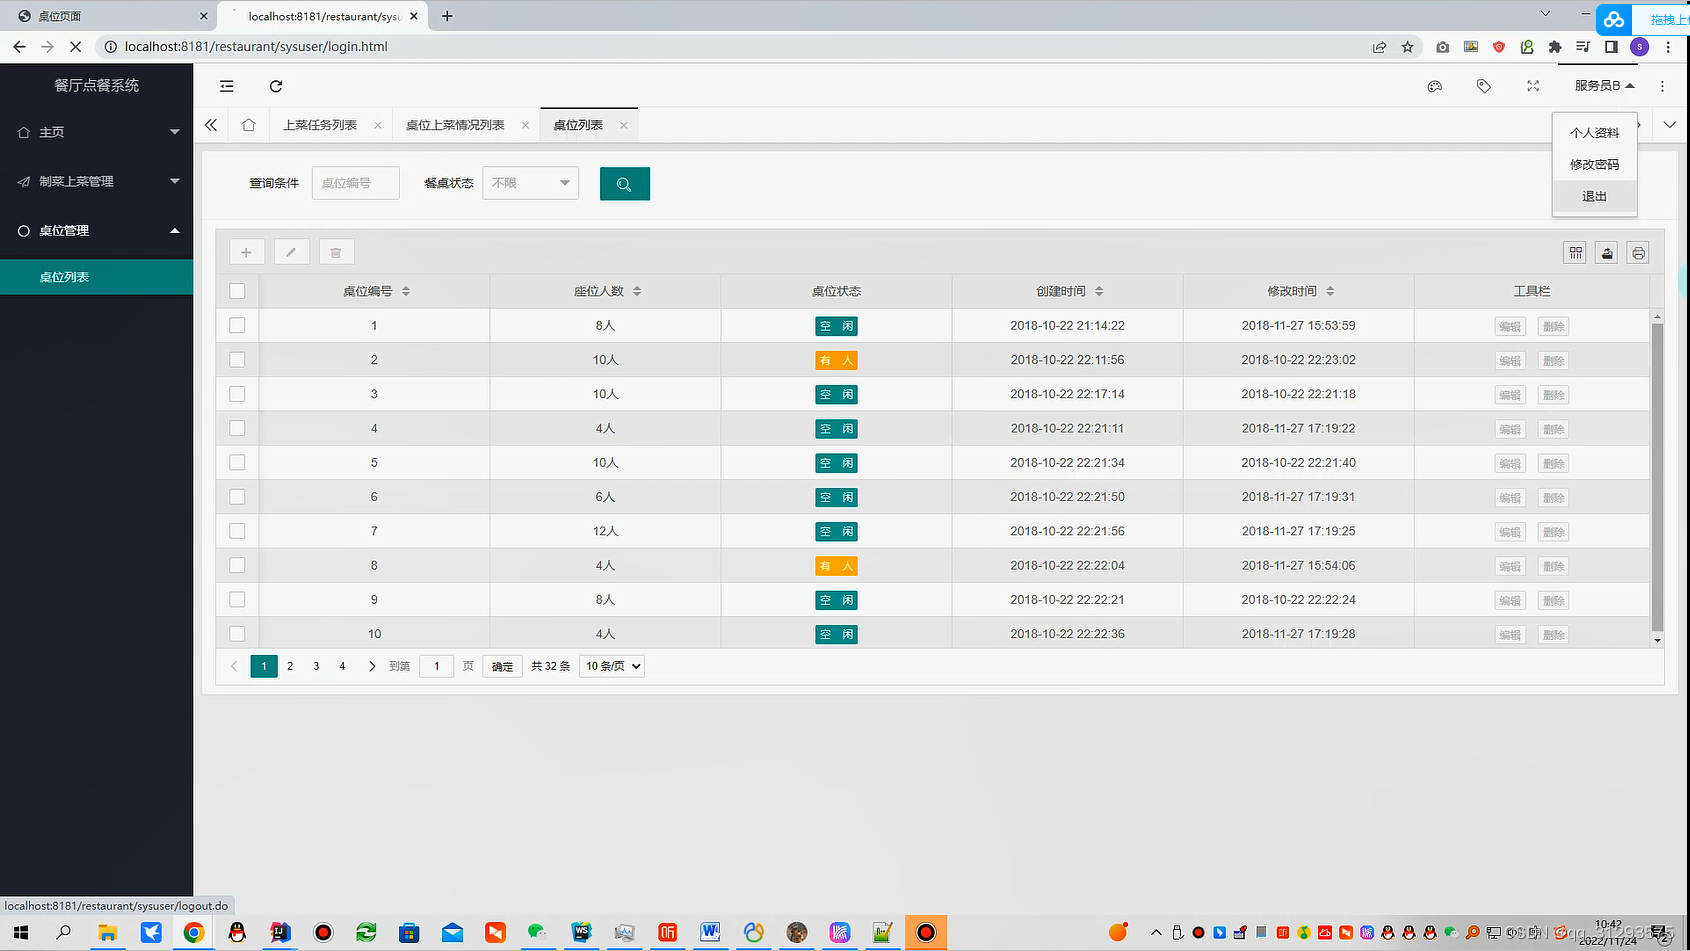Open the tab operations chevron dropdown
Screen dimensions: 1690x951
[x=1670, y=125]
